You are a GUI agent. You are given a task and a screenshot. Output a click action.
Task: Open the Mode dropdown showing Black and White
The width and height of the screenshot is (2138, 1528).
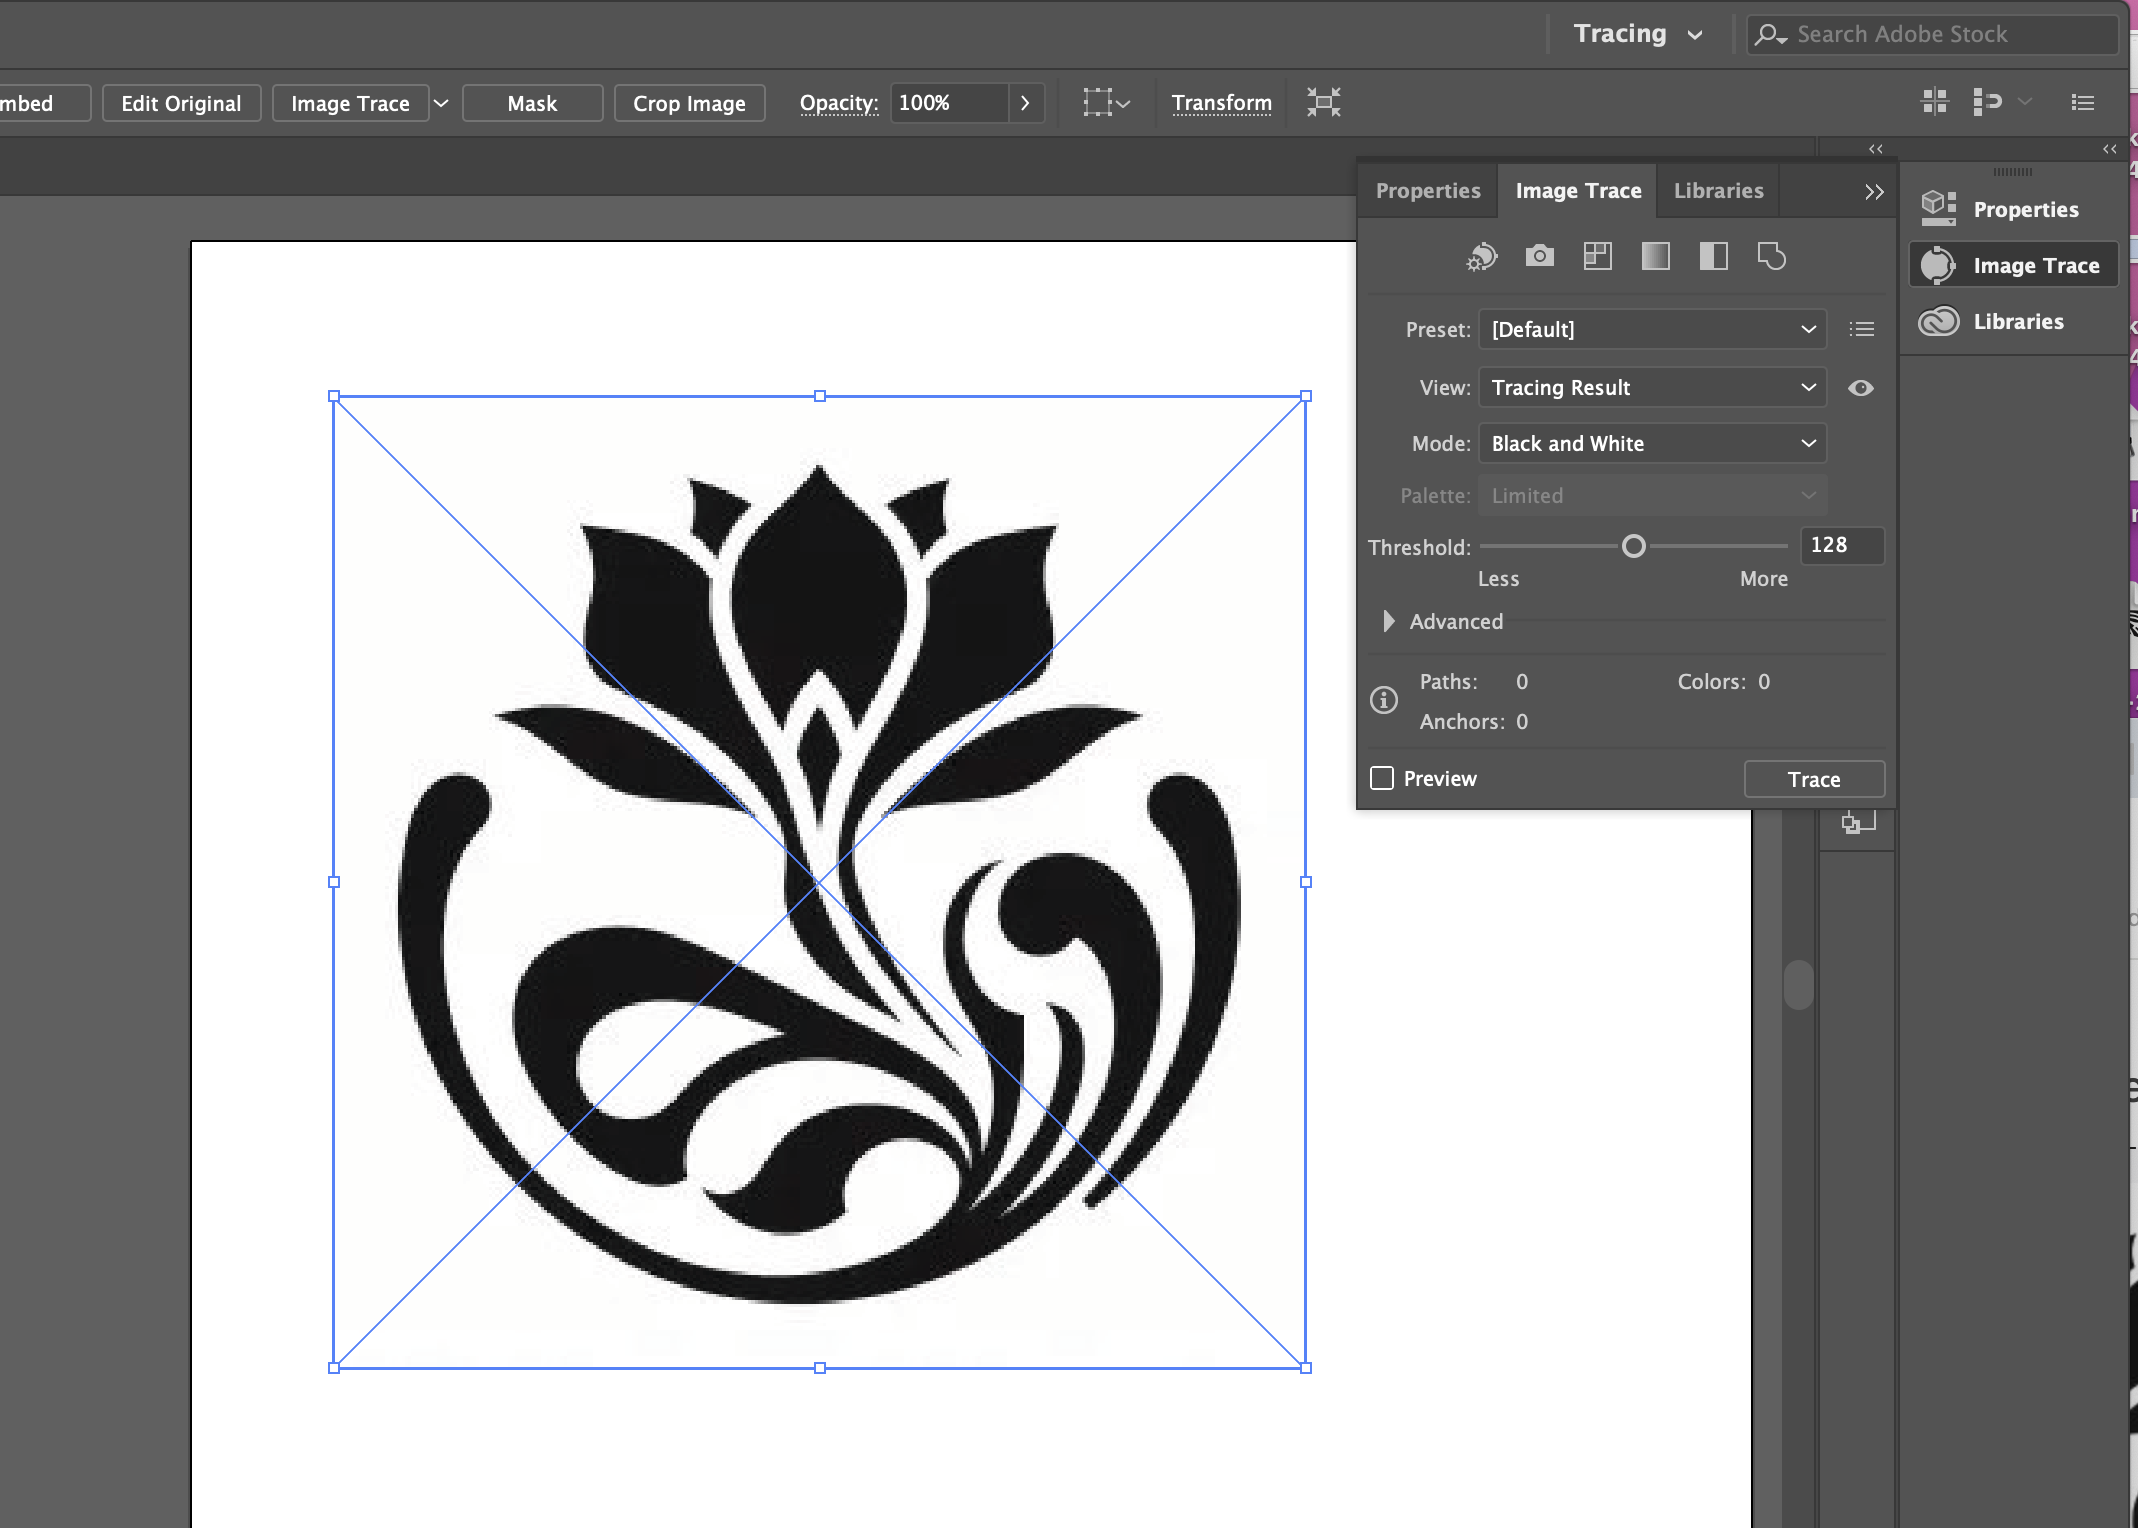coord(1652,443)
